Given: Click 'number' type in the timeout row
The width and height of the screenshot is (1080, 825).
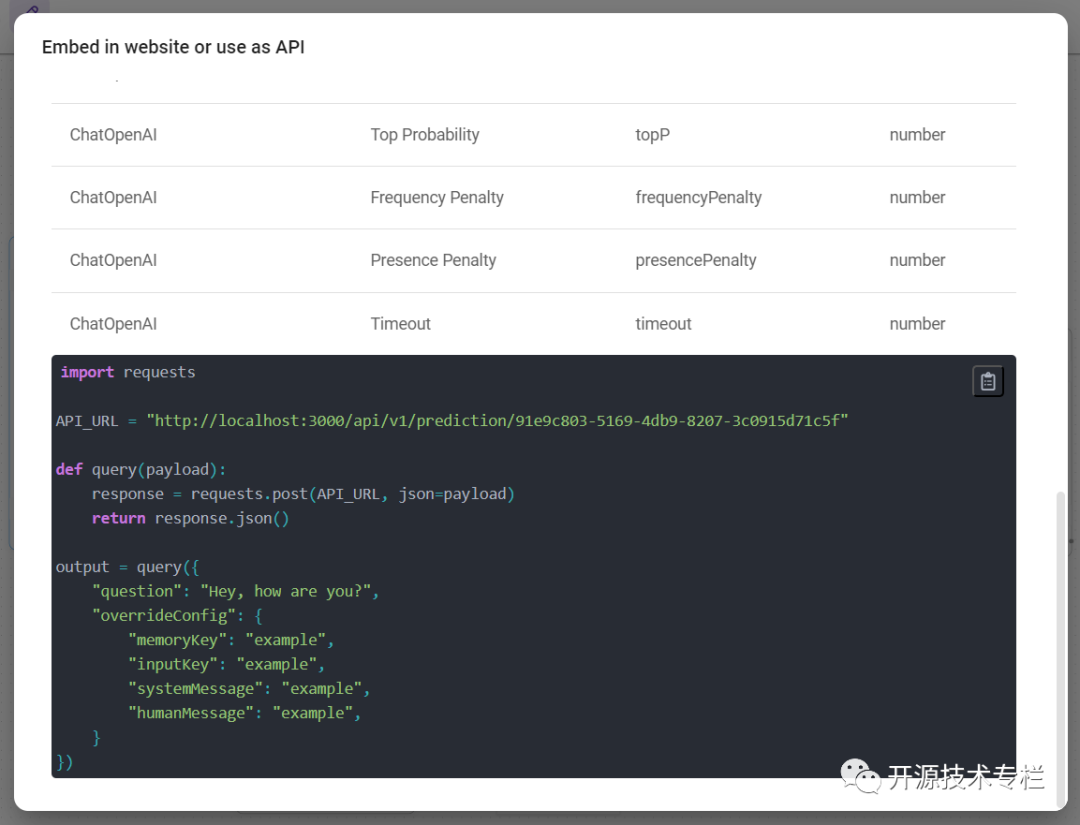Looking at the screenshot, I should click(917, 324).
